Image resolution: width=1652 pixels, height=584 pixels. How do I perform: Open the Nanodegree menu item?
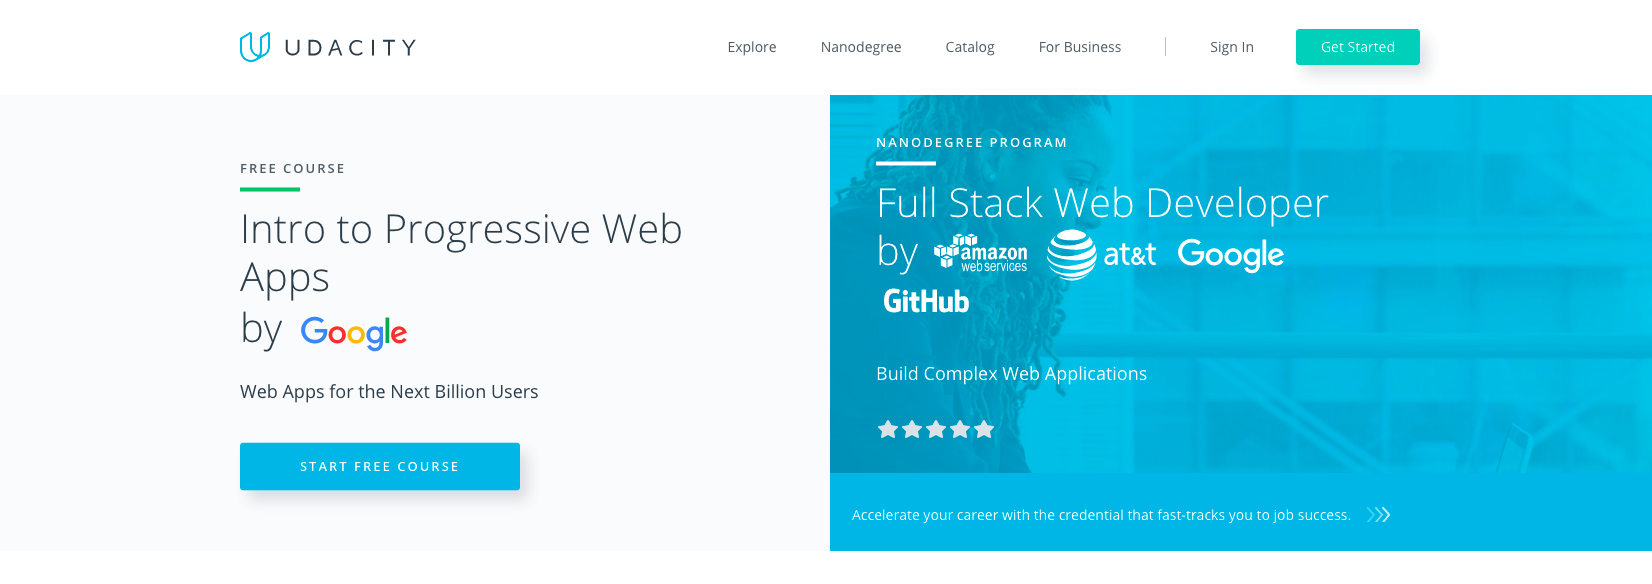pos(861,47)
